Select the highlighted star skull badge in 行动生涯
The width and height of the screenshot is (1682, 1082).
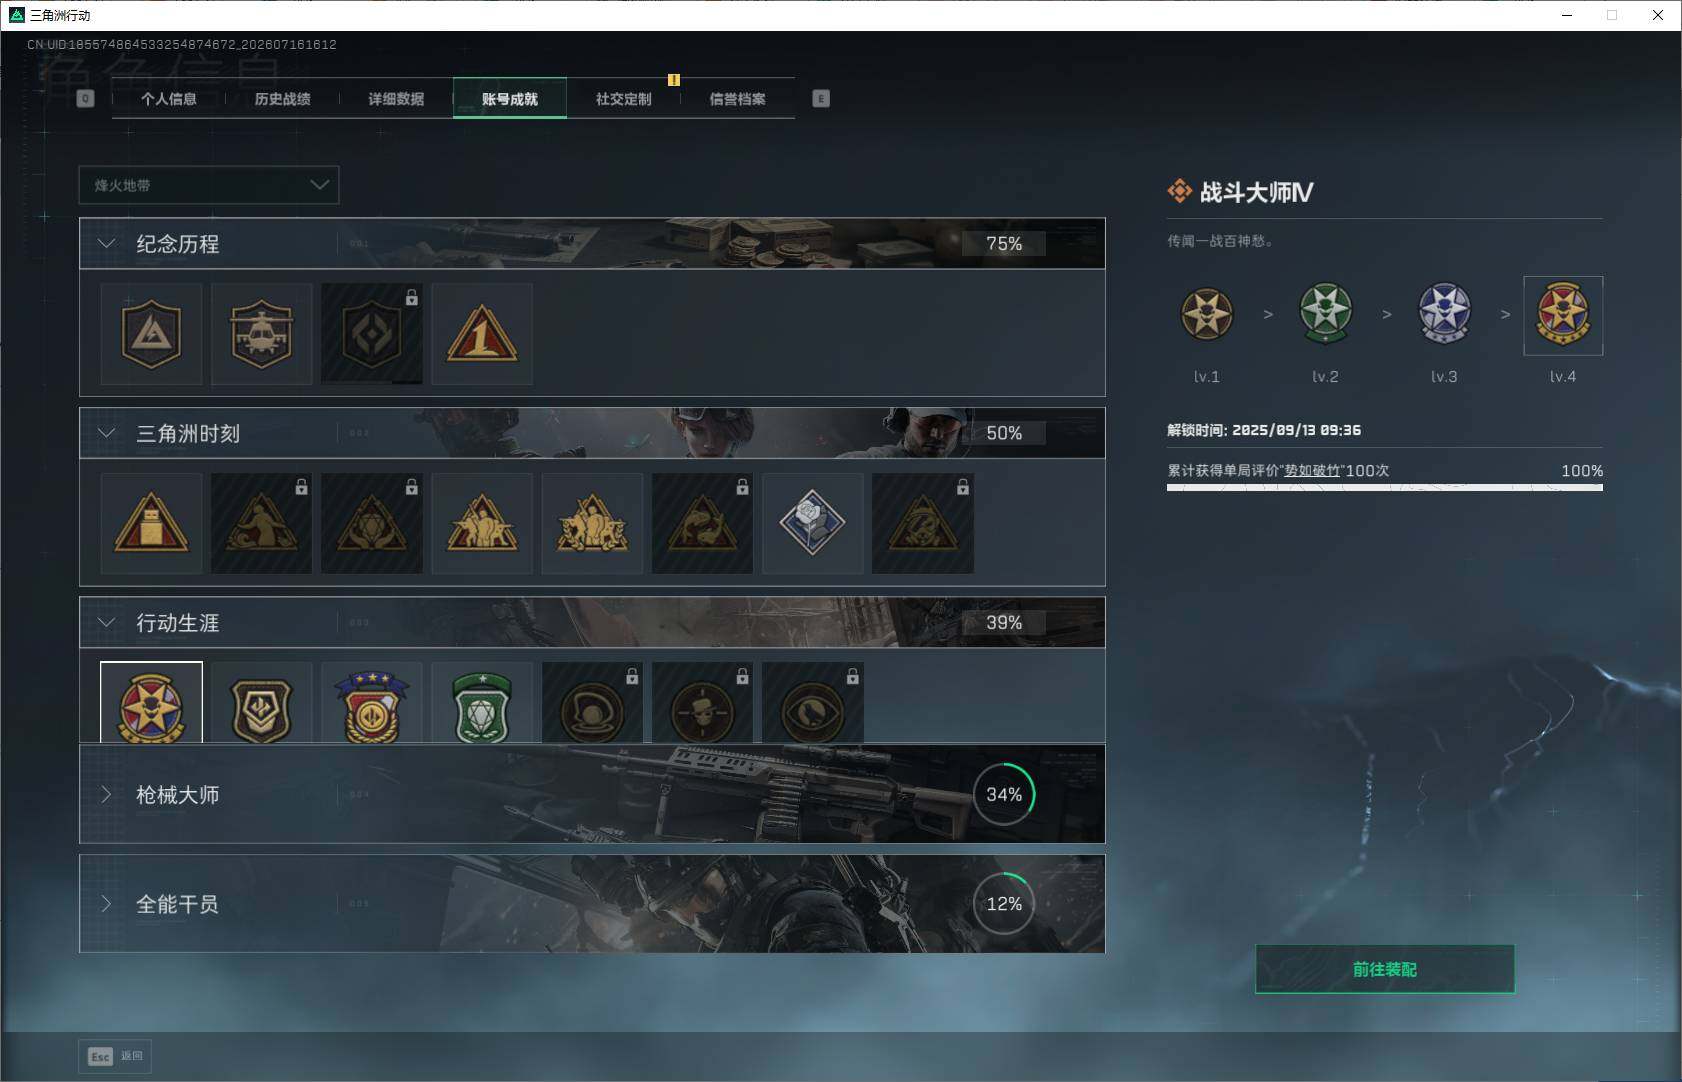151,703
